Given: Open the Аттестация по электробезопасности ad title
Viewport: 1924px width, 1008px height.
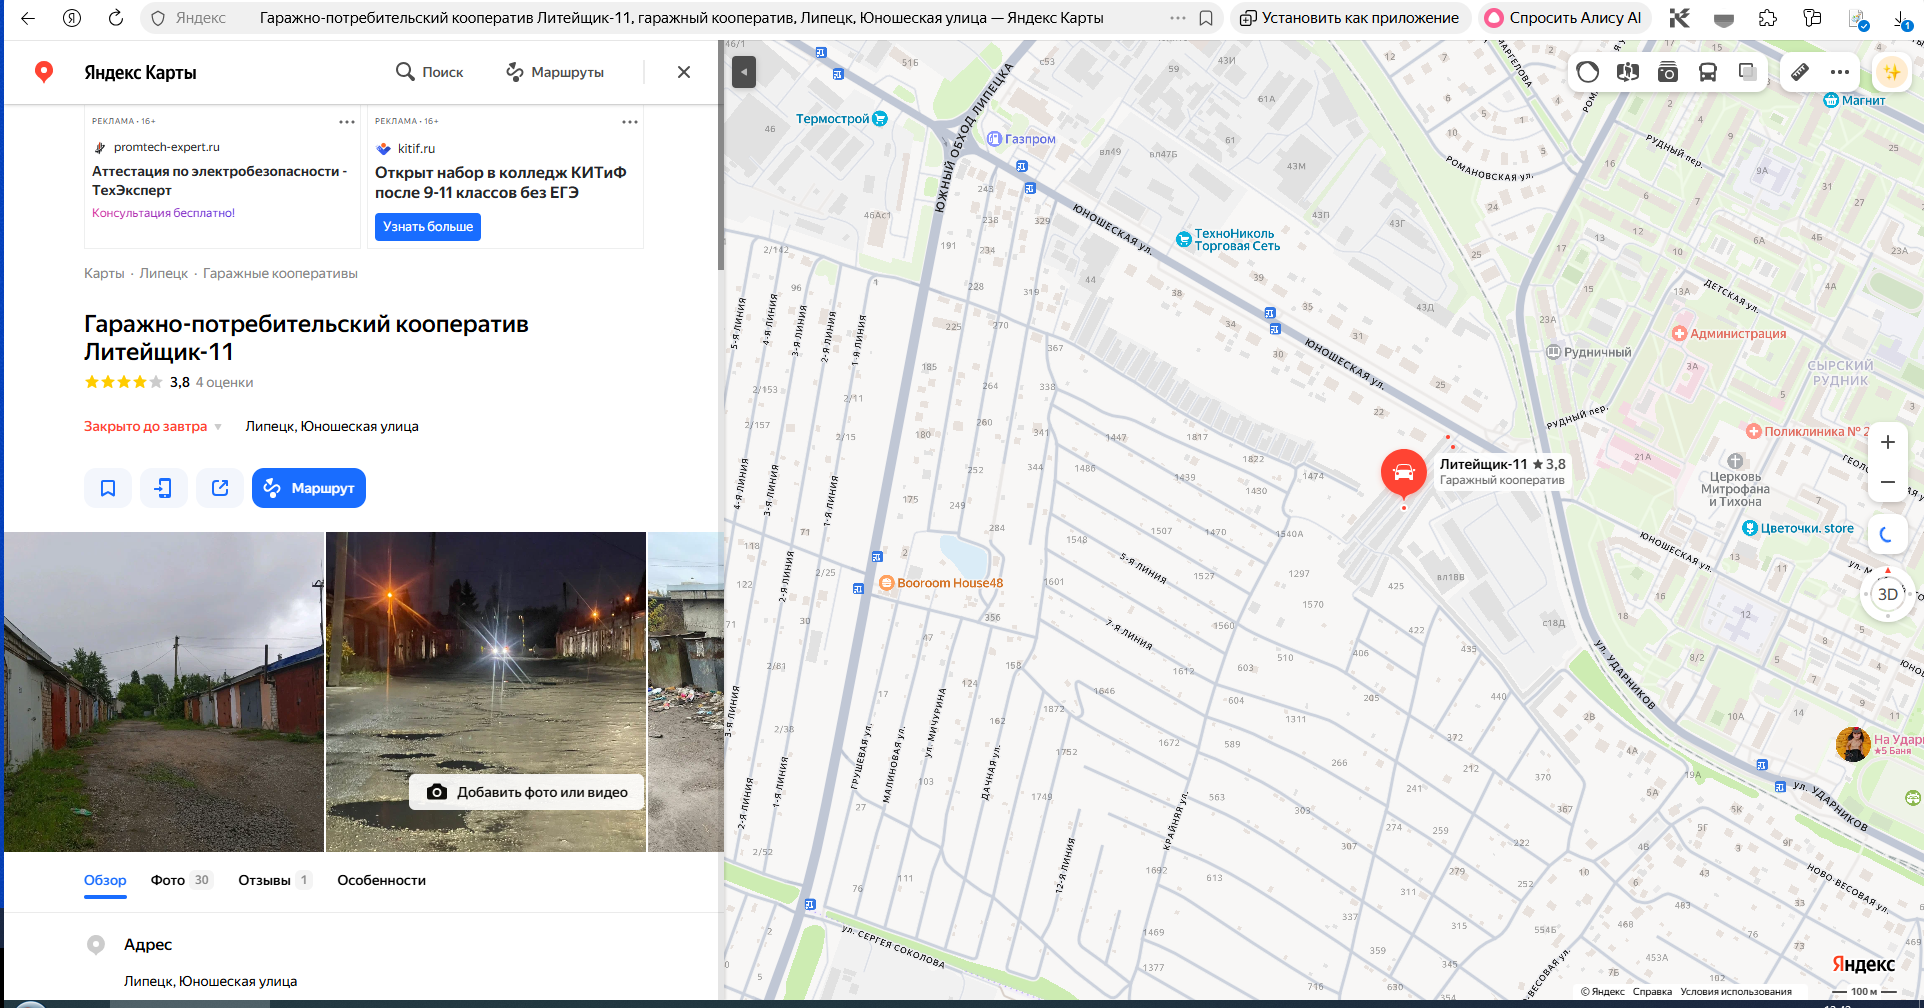Looking at the screenshot, I should point(220,181).
